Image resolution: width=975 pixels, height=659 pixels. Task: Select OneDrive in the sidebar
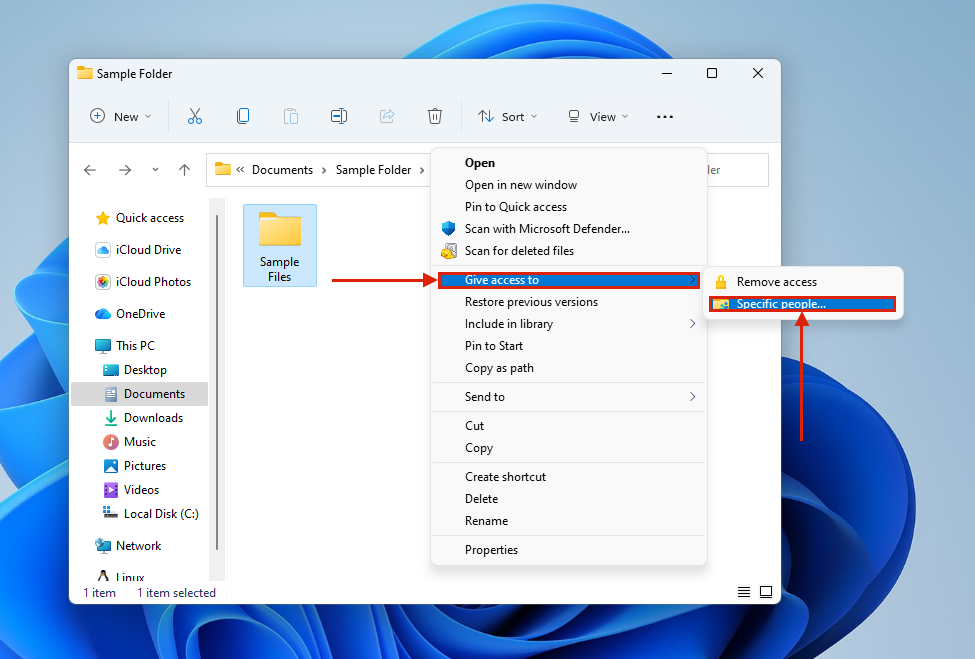point(140,314)
